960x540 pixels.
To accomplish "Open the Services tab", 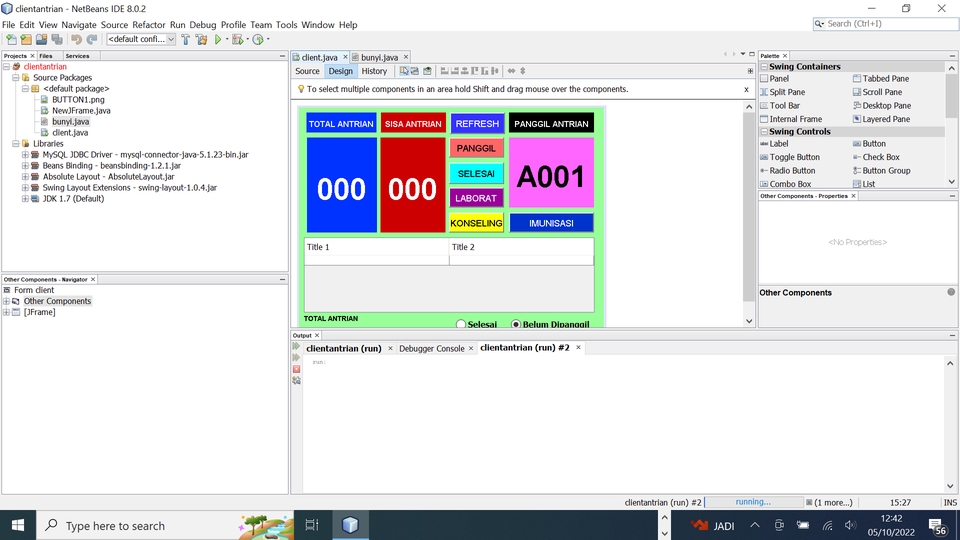I will click(77, 56).
